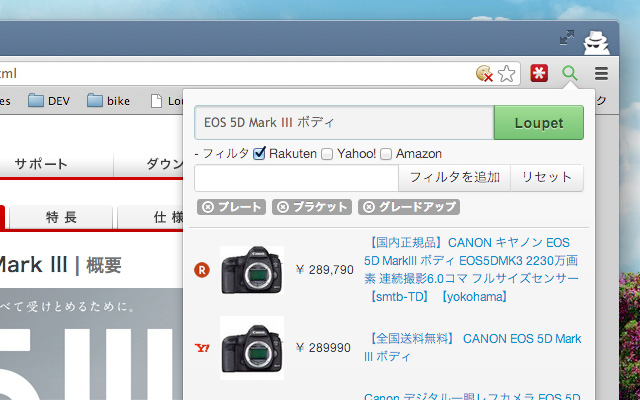Click the フィルタを追加 button

point(454,178)
